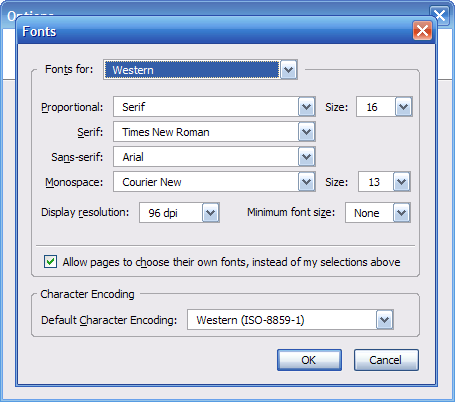
Task: Click the Cancel button
Action: pyautogui.click(x=386, y=360)
